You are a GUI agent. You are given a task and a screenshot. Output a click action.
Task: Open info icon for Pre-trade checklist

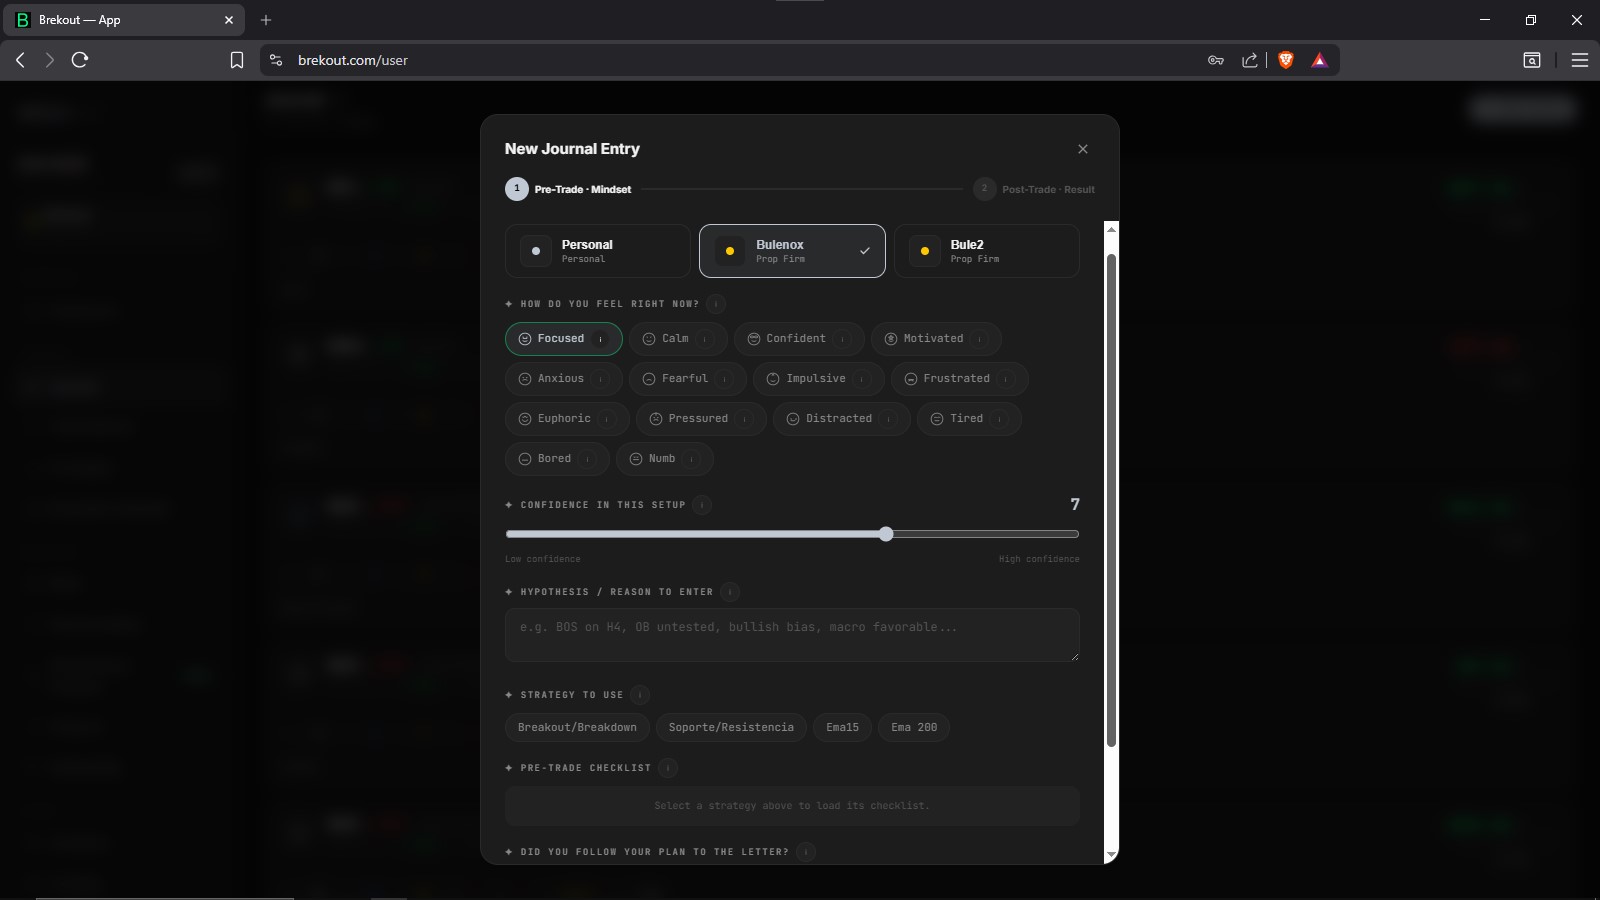pos(668,768)
